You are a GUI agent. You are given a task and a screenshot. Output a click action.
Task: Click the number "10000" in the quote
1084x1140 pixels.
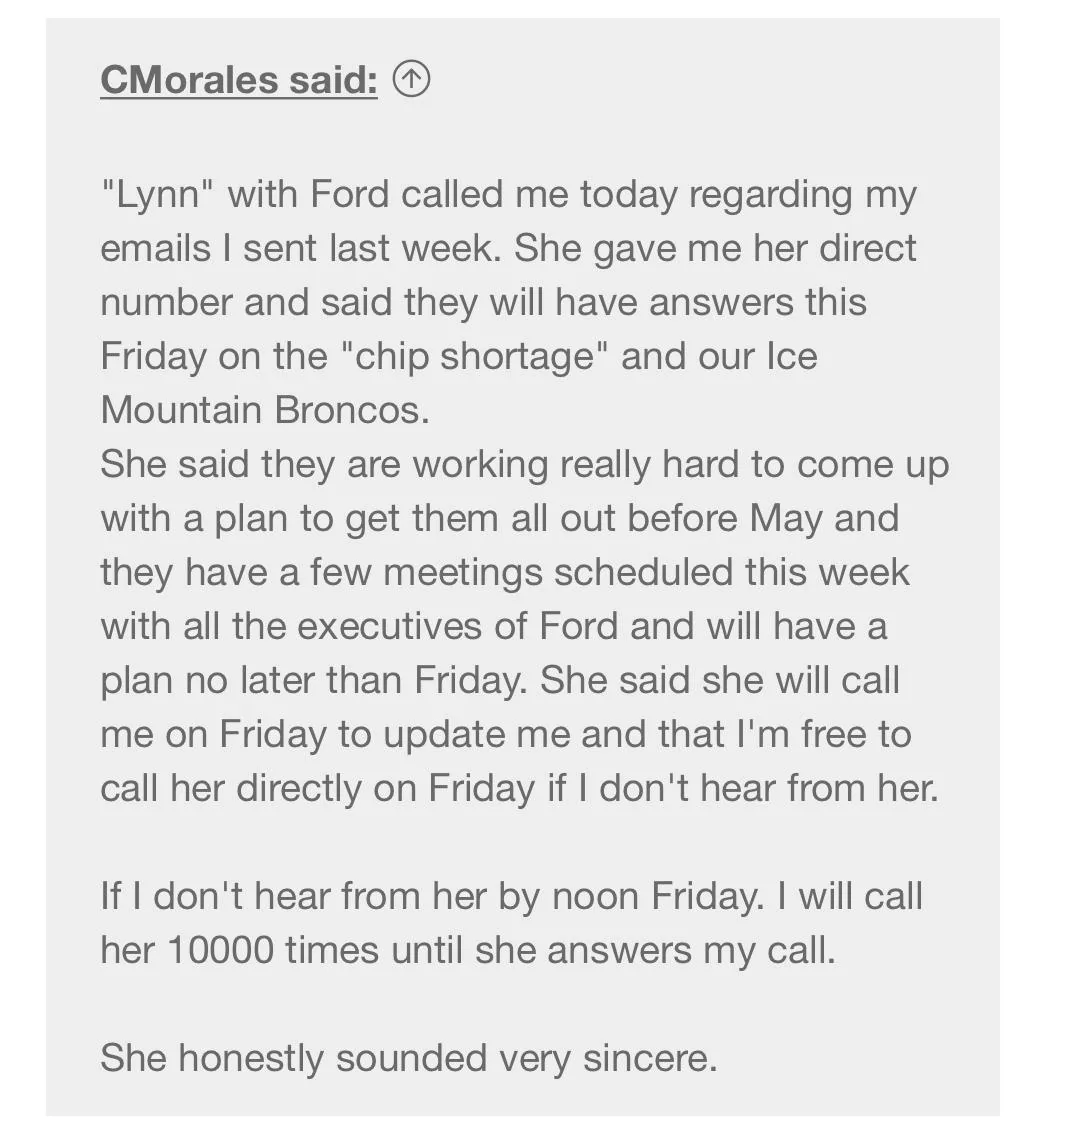(220, 950)
